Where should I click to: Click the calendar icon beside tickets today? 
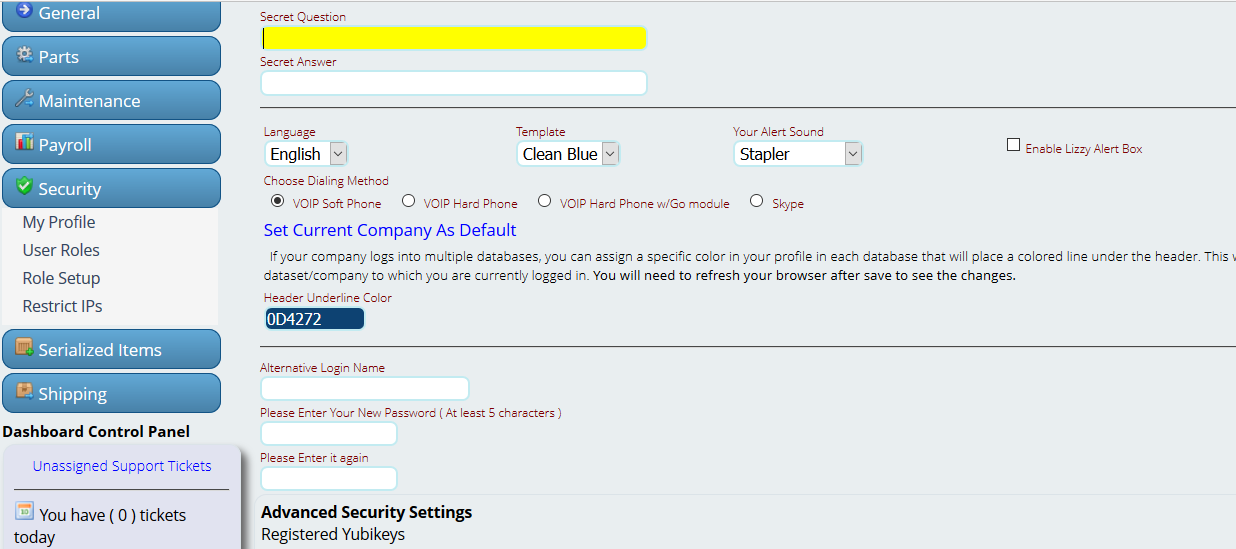click(x=24, y=511)
